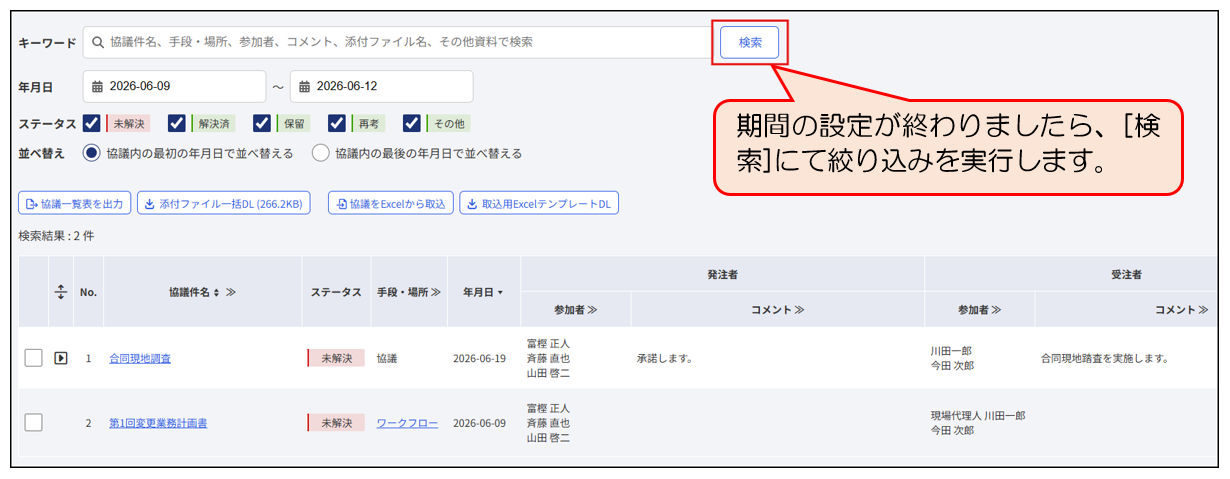The height and width of the screenshot is (479, 1230).
Task: Check the row checkbox for 第1回変更業務計画書
Action: [x=33, y=423]
